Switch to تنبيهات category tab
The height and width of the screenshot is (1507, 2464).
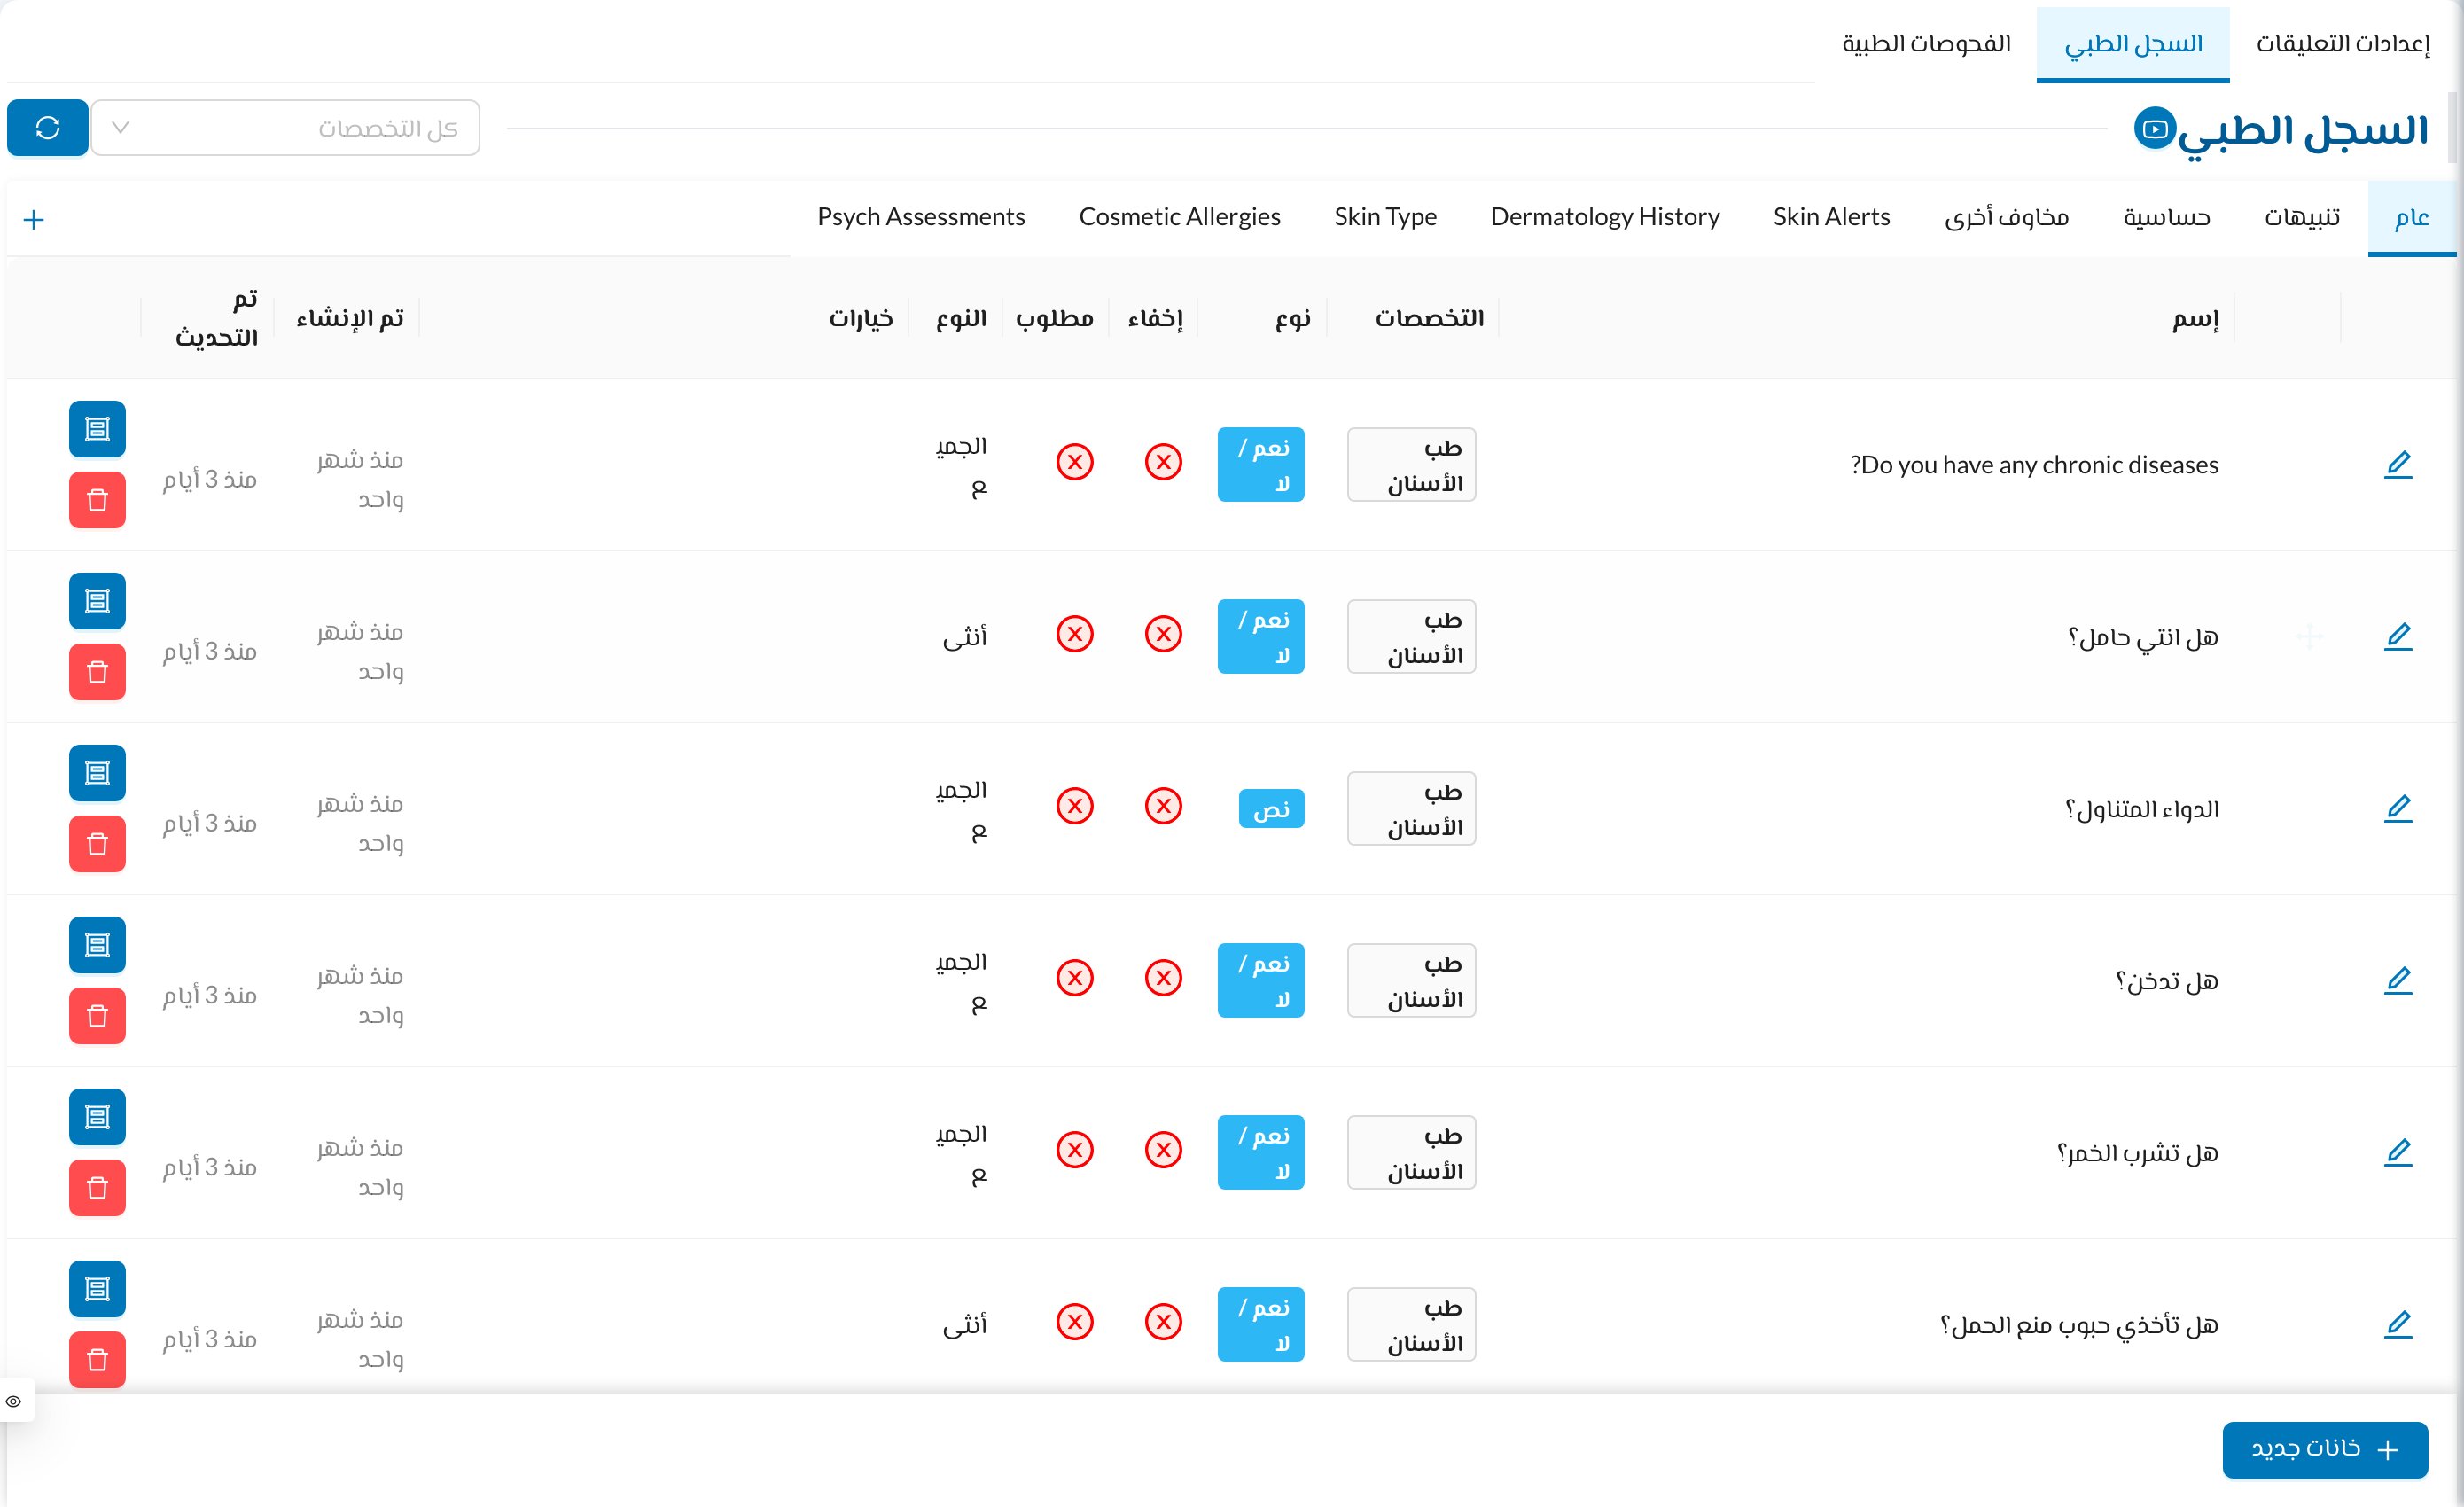[x=2302, y=217]
